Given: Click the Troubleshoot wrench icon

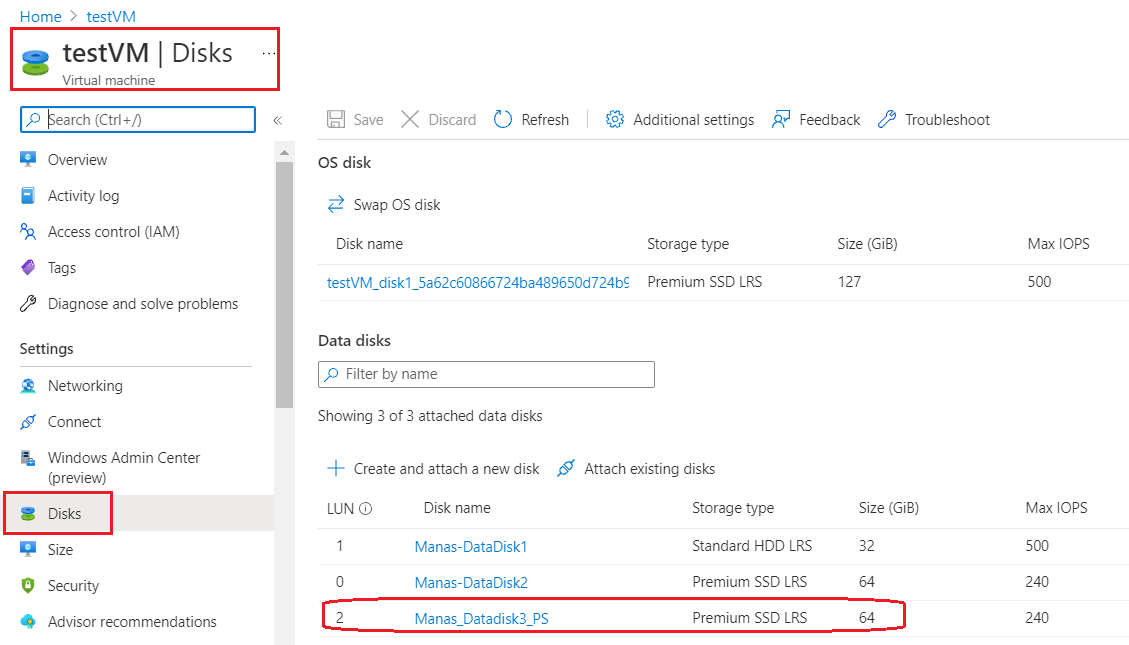Looking at the screenshot, I should point(887,119).
